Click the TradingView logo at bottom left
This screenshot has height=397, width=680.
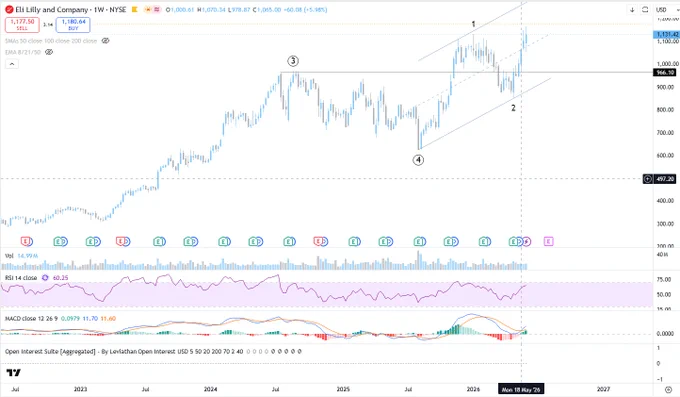[13, 373]
